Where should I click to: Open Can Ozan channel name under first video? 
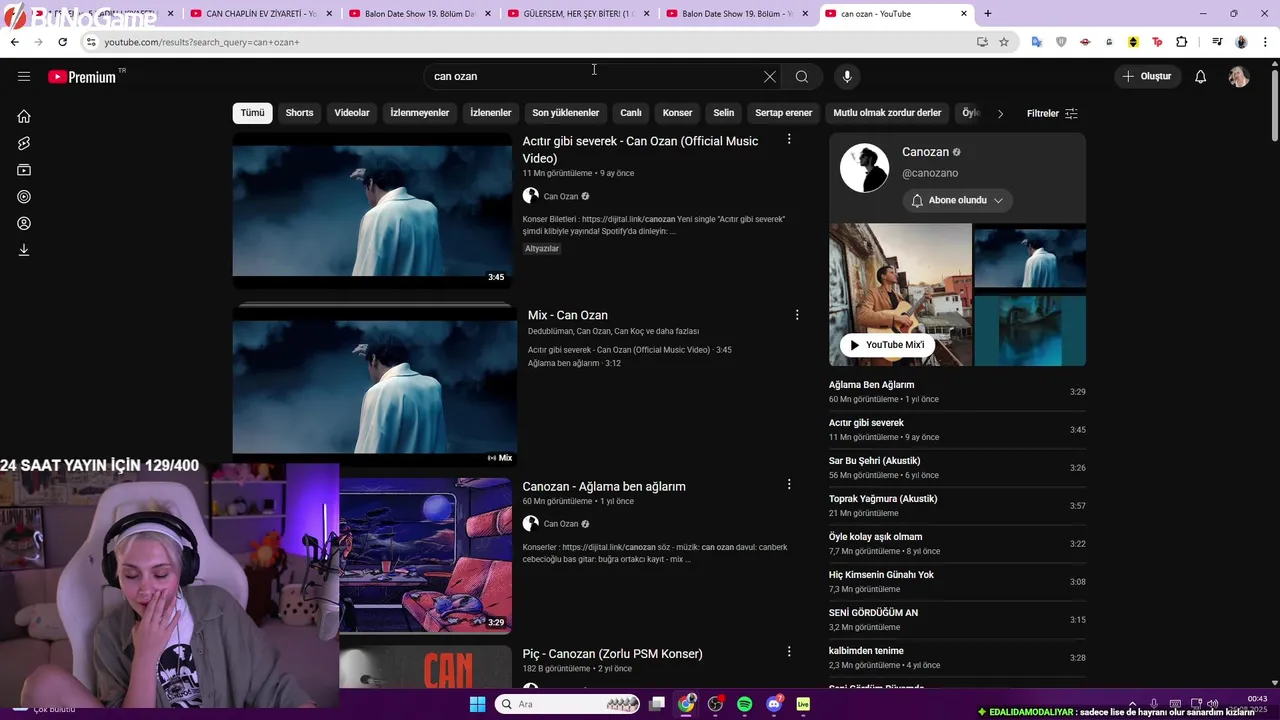(561, 197)
